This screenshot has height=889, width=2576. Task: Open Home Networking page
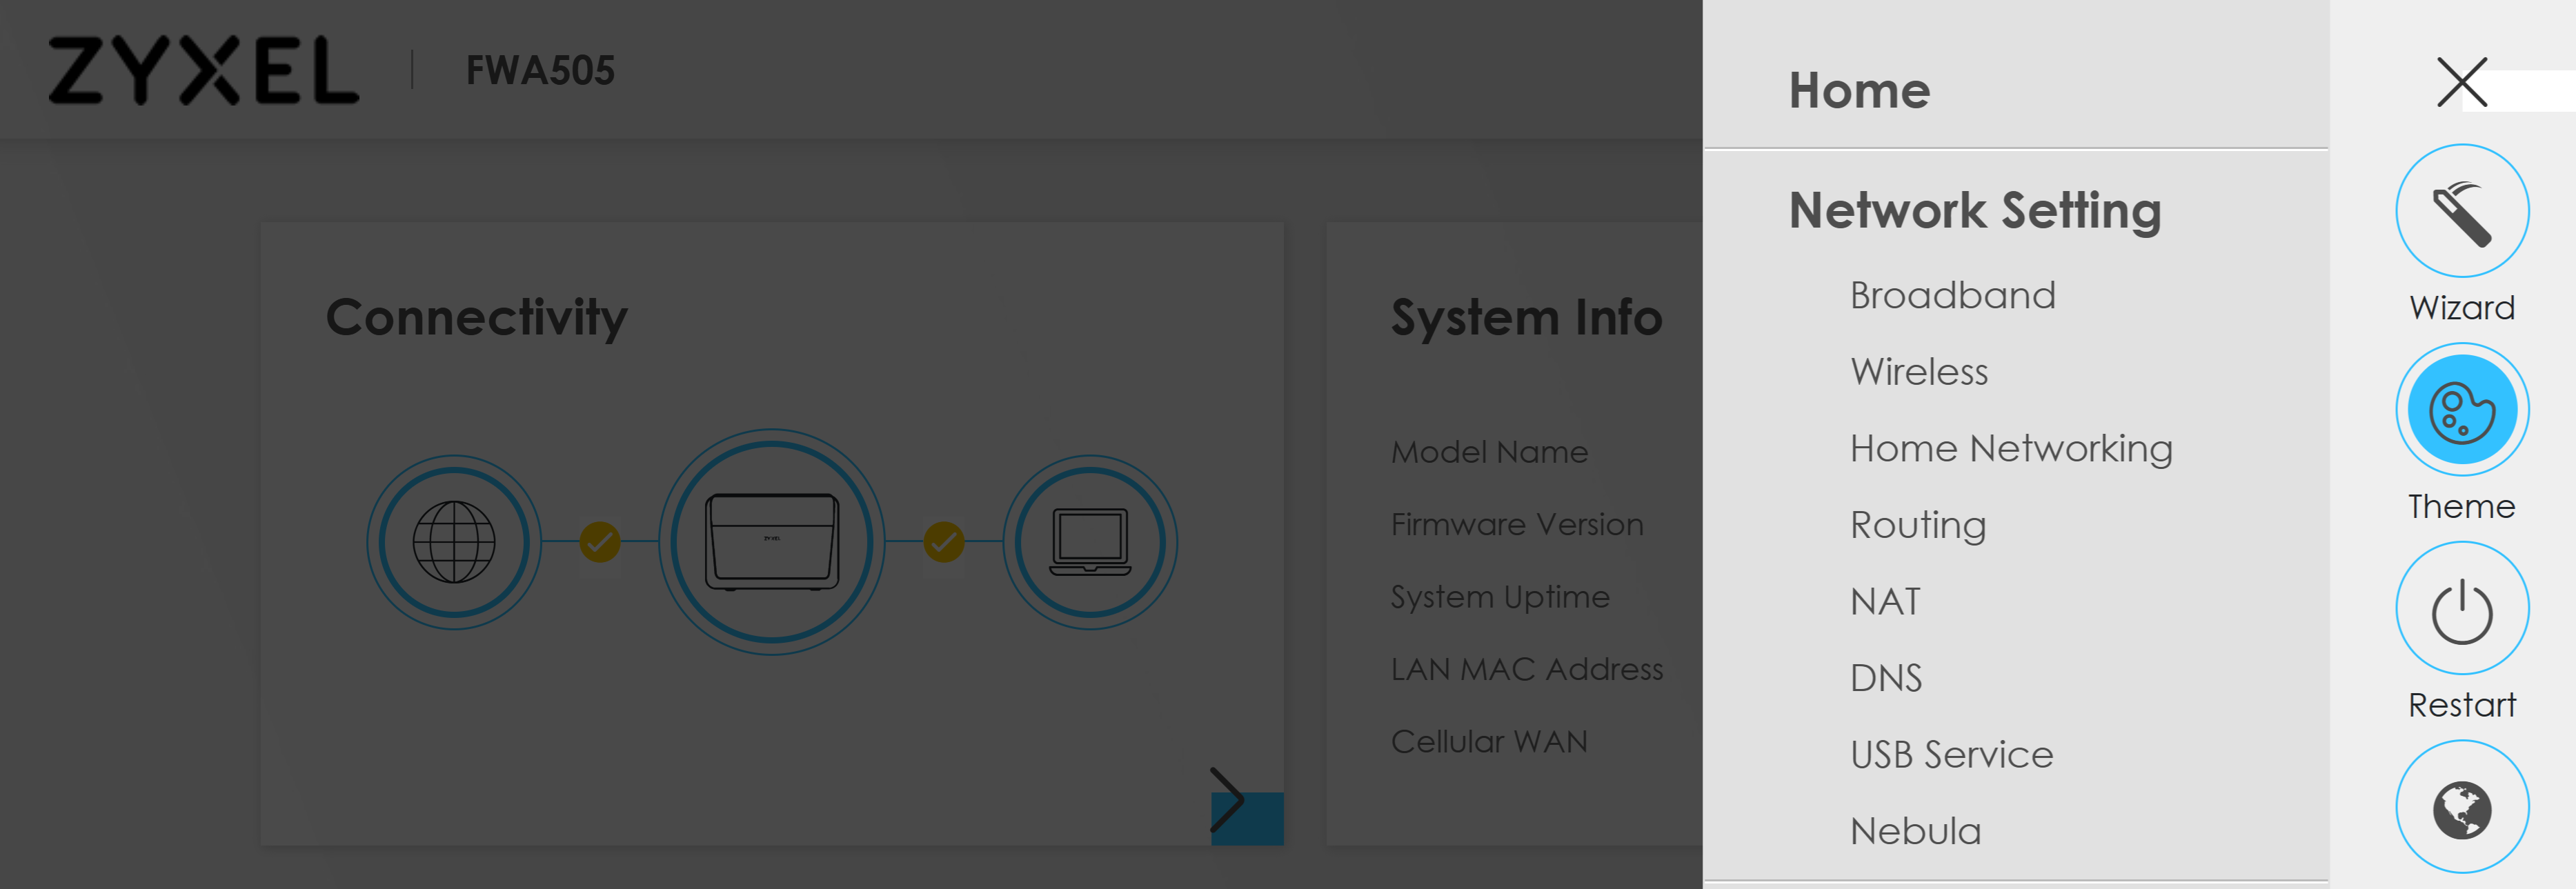(2010, 448)
